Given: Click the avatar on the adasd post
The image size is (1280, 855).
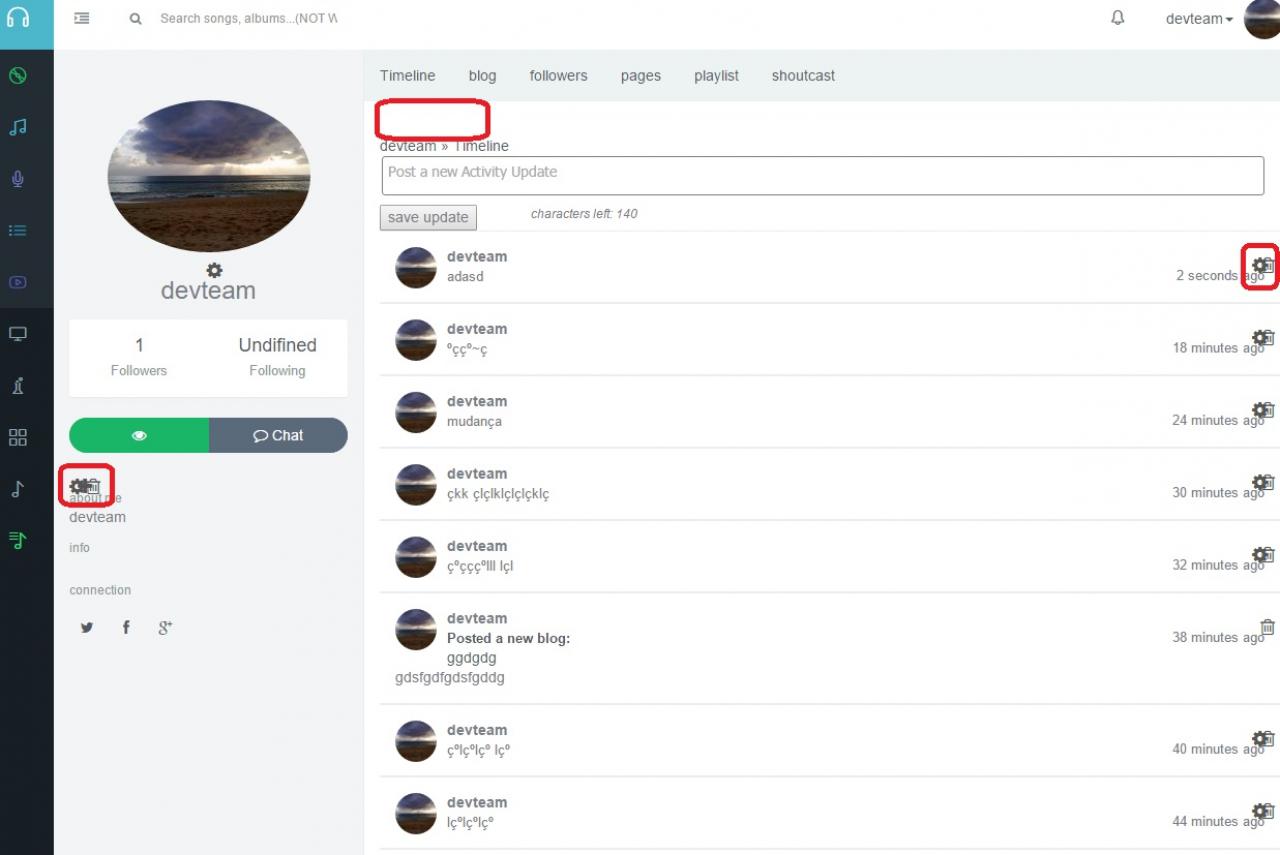Looking at the screenshot, I should coord(416,268).
